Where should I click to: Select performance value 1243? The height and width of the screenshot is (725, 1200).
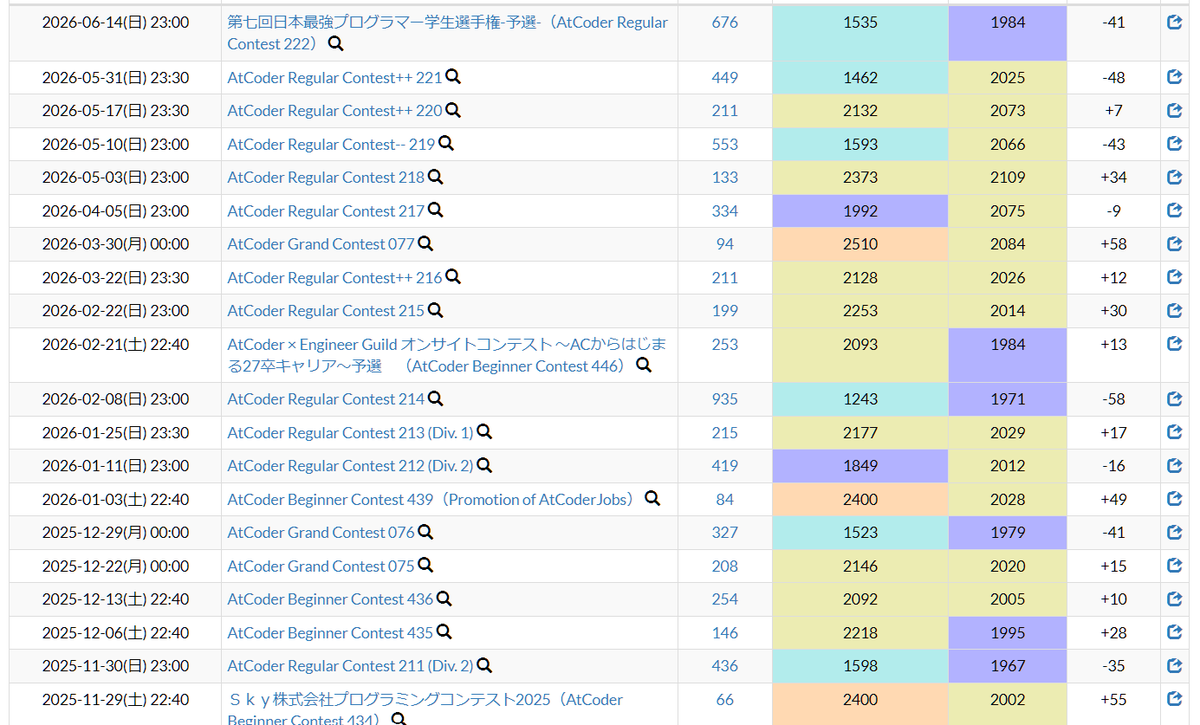tap(860, 399)
